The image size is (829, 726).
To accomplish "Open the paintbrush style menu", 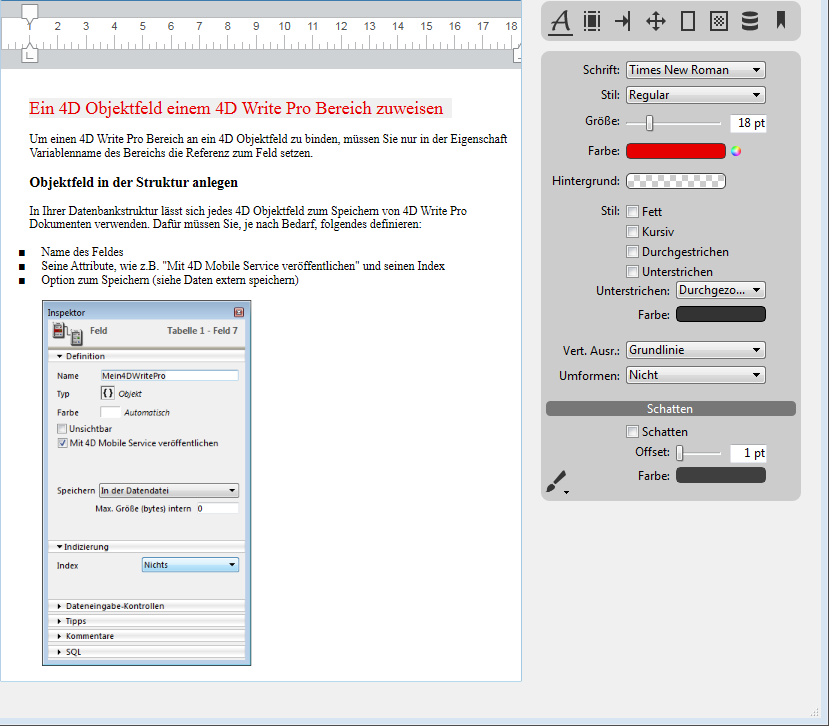I will coord(557,483).
